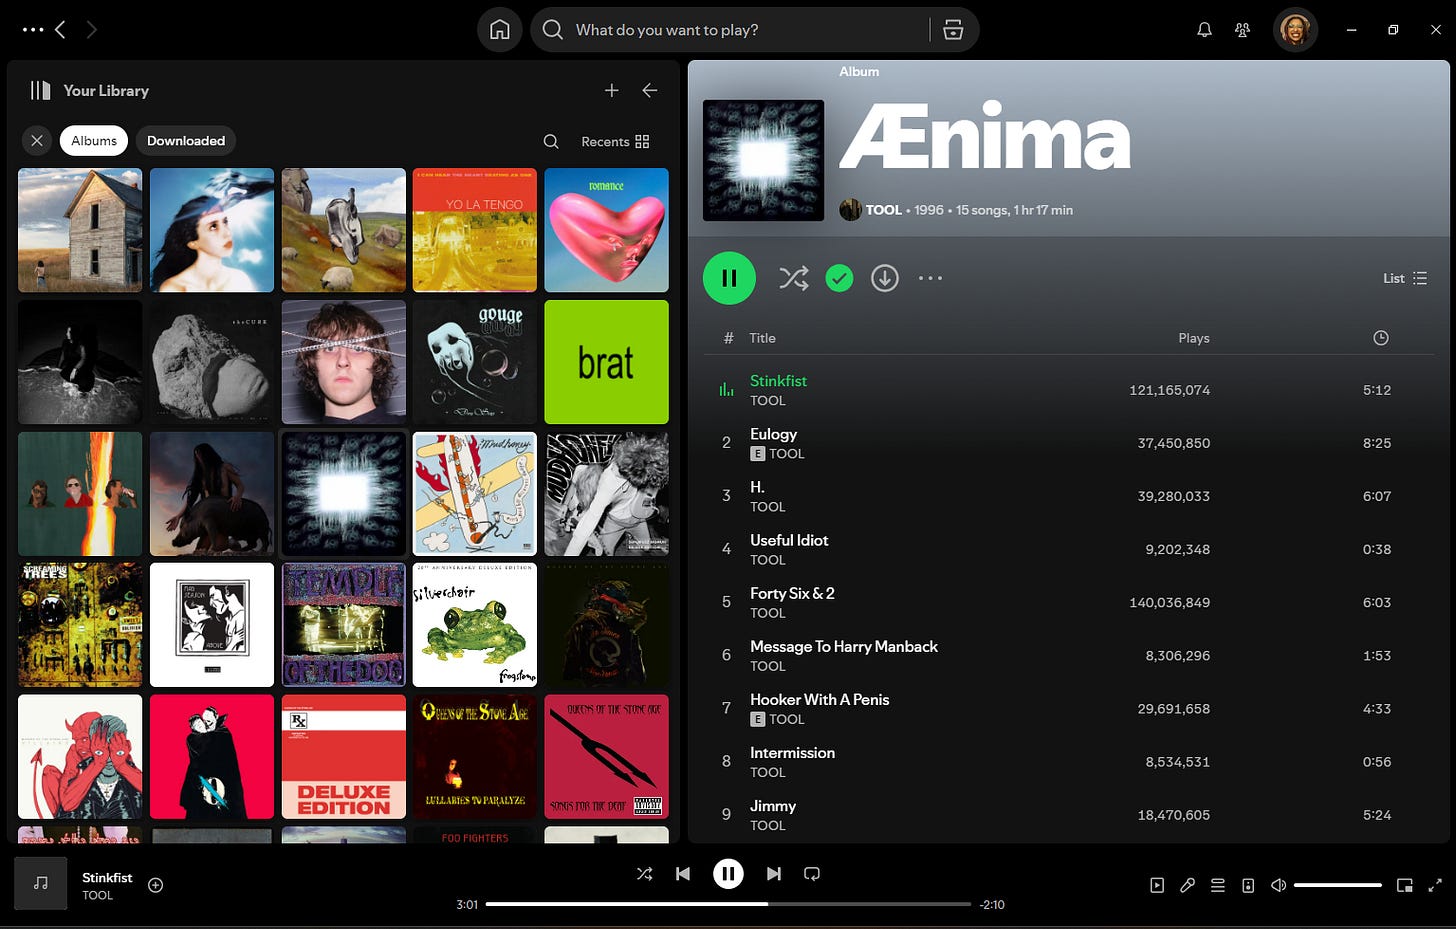Open the three-dot app menu

point(33,30)
